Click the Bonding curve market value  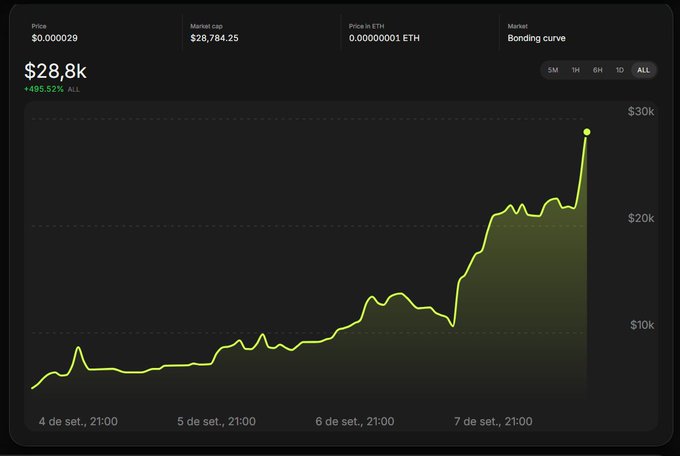536,38
